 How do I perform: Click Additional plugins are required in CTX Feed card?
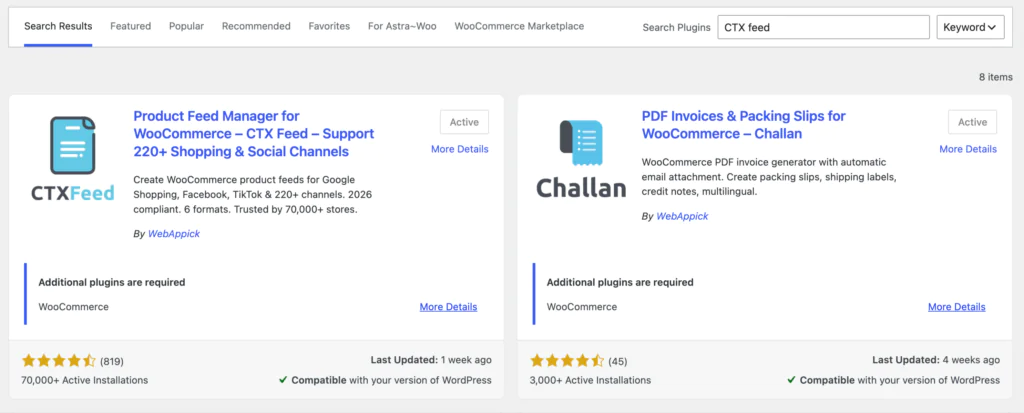[112, 283]
